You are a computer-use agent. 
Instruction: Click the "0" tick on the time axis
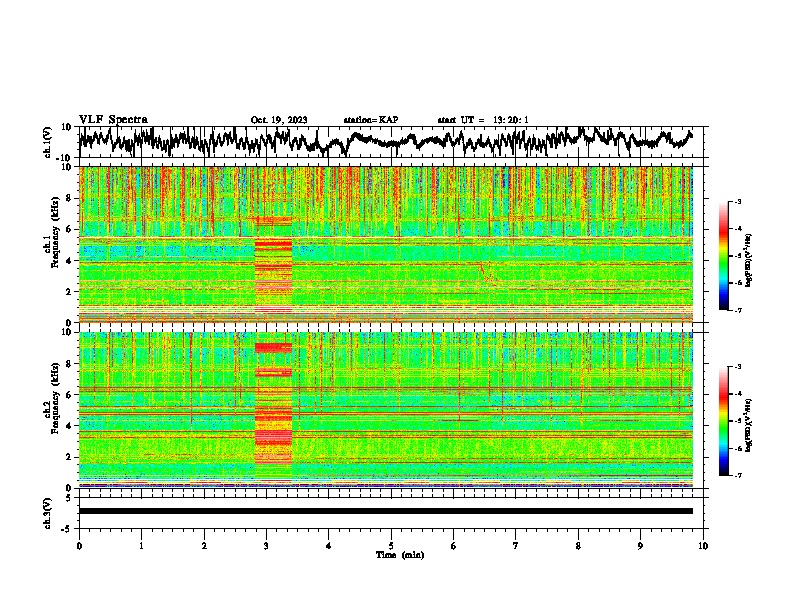click(x=79, y=546)
